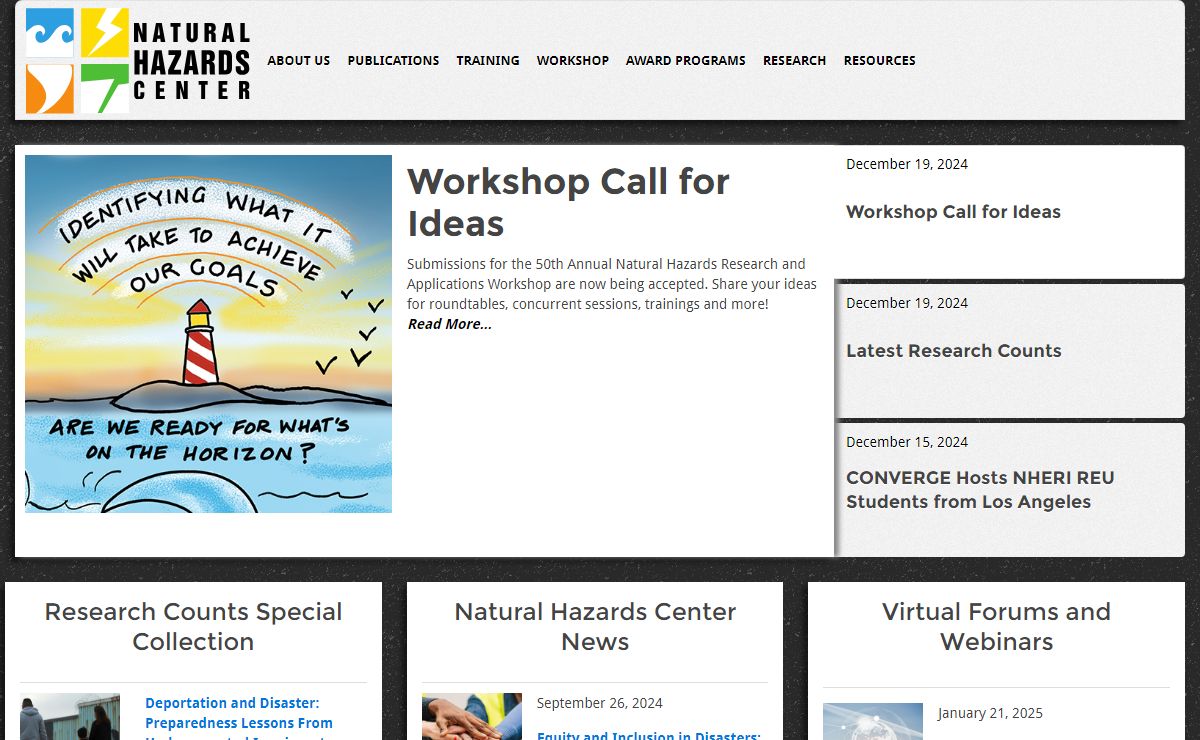Open Research Counts Special Collection heading

tap(193, 626)
